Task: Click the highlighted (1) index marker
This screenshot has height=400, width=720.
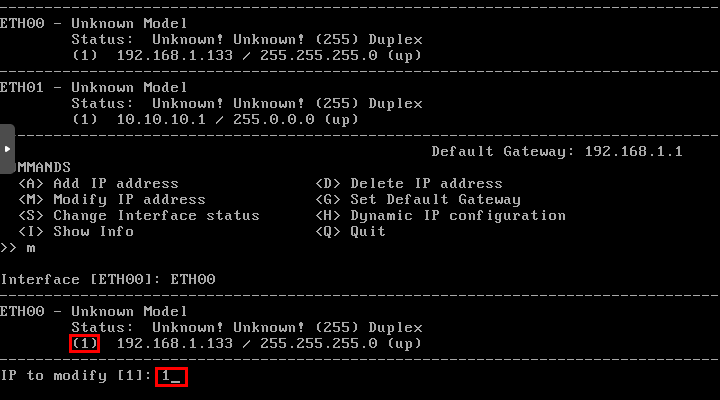Action: pyautogui.click(x=84, y=344)
